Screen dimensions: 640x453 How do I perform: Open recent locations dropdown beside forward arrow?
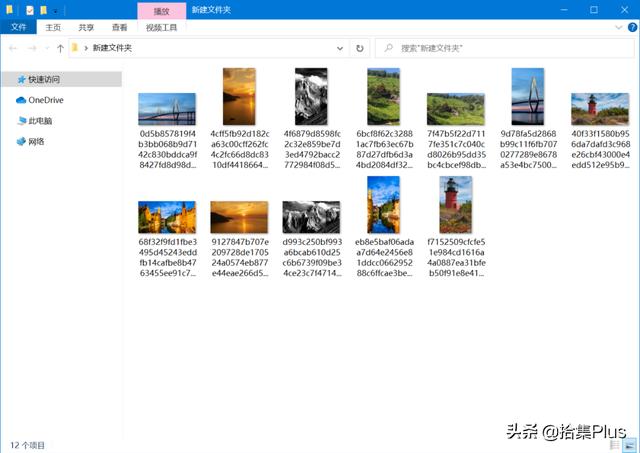coord(46,48)
